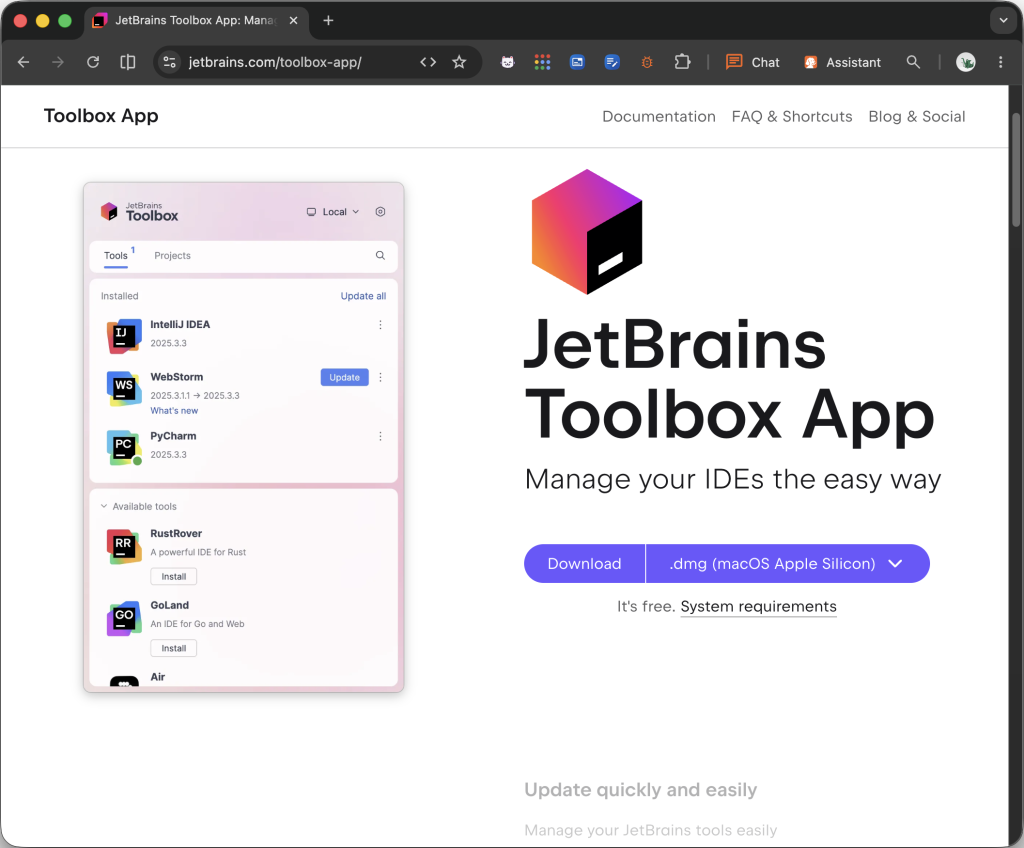Go back with the browser back arrow

(24, 62)
